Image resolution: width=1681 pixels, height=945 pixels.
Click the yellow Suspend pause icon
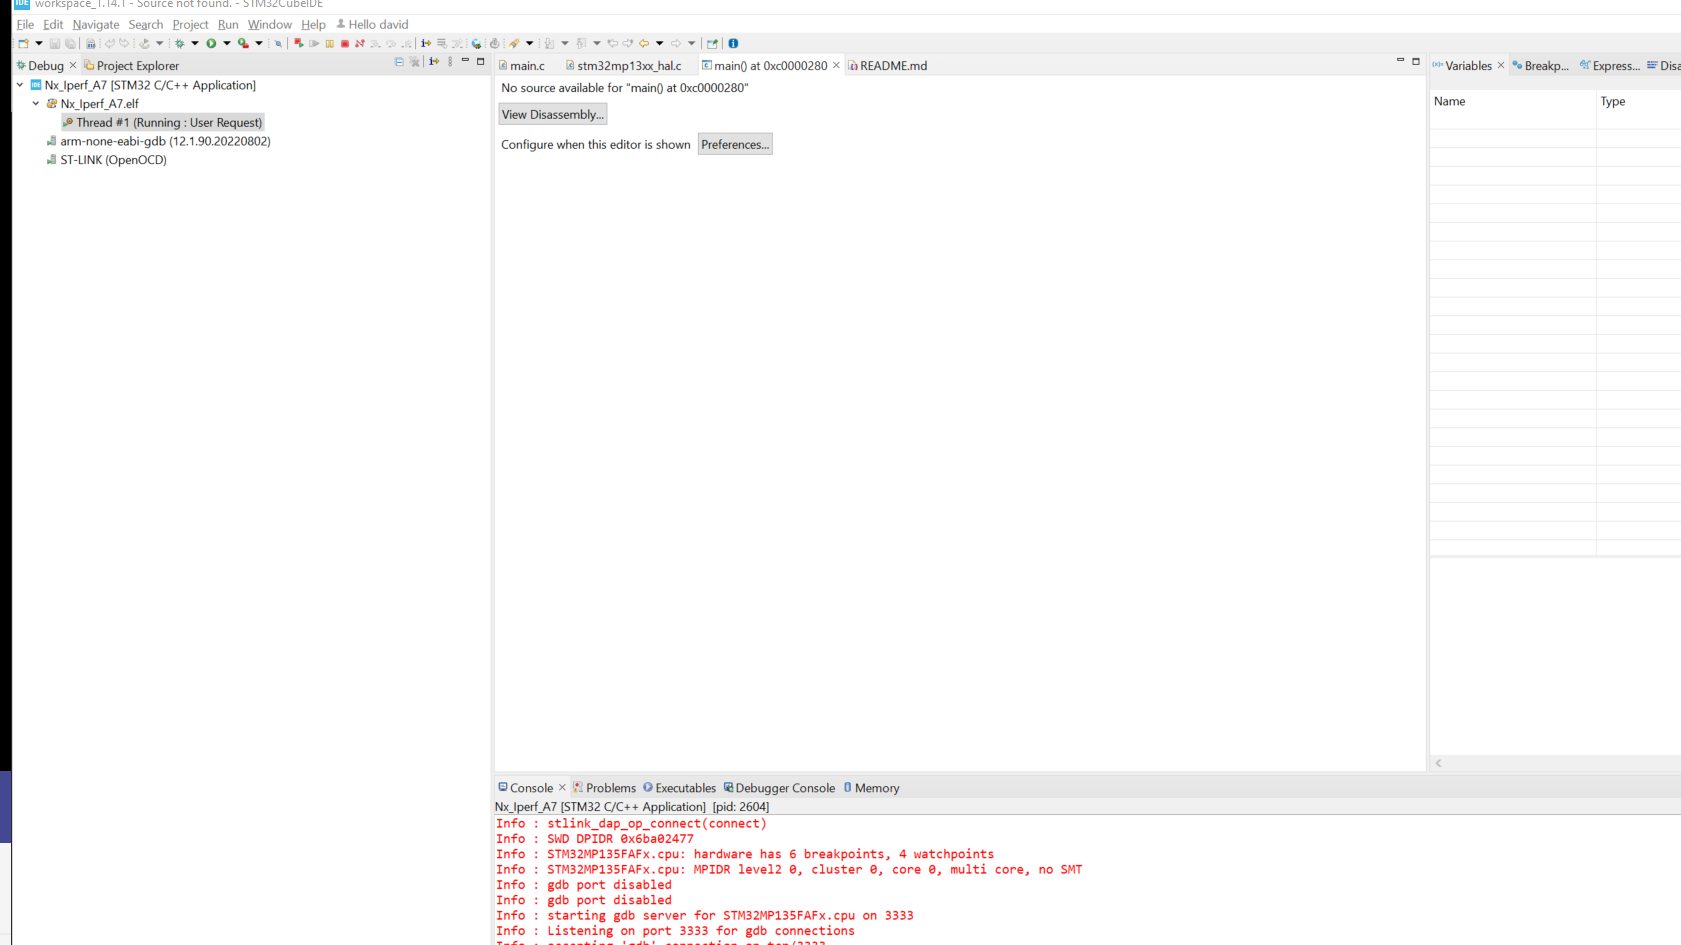tap(329, 43)
